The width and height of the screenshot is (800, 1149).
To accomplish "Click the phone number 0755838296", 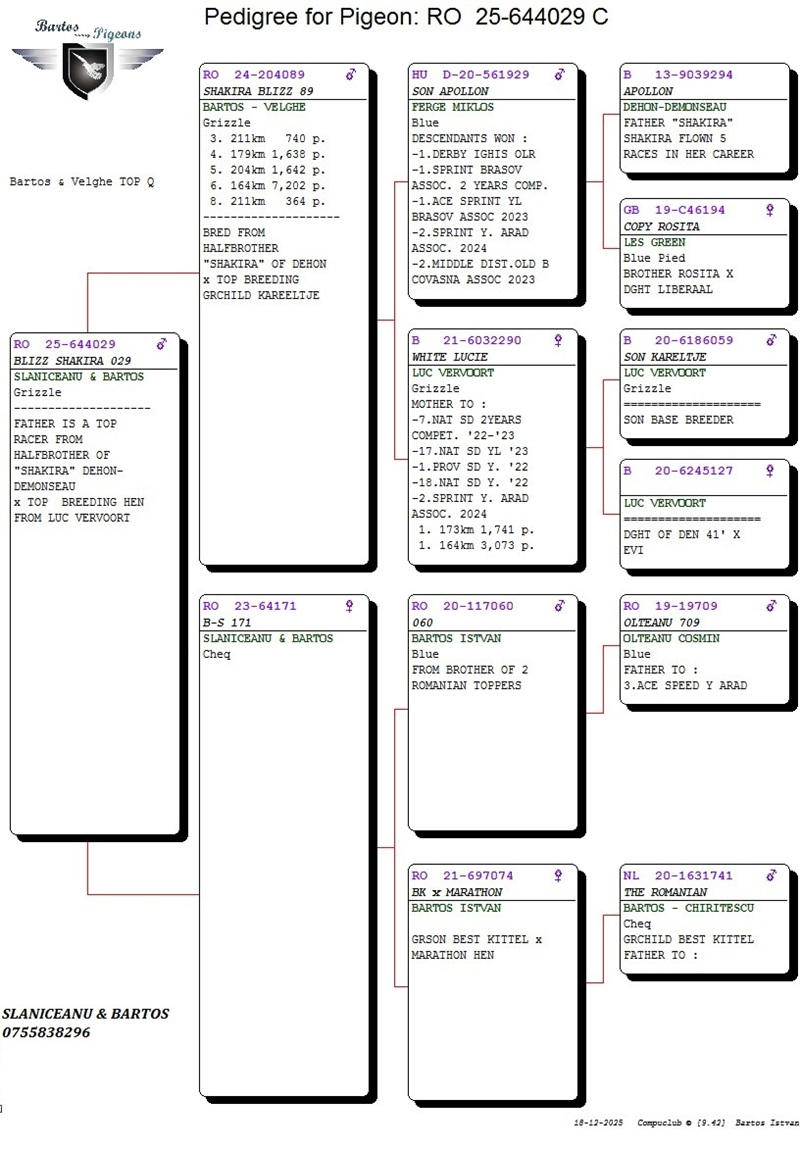I will pos(46,1032).
